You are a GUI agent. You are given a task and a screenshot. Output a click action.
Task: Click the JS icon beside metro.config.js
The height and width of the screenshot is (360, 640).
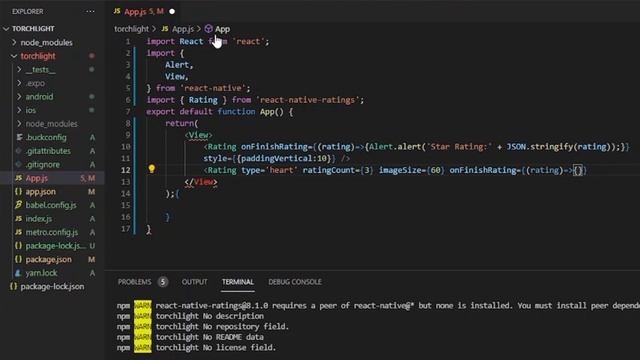tap(18, 232)
